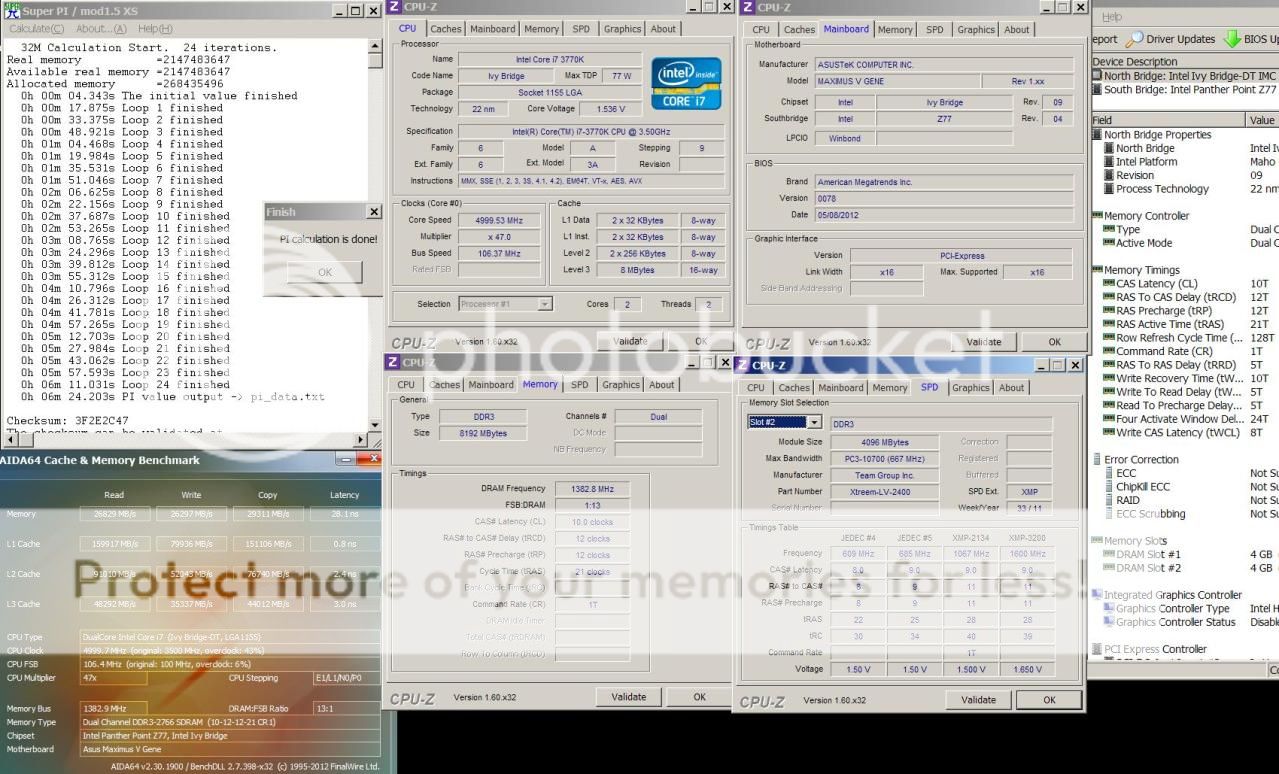
Task: Click the Super PI title bar icon
Action: [x=11, y=10]
